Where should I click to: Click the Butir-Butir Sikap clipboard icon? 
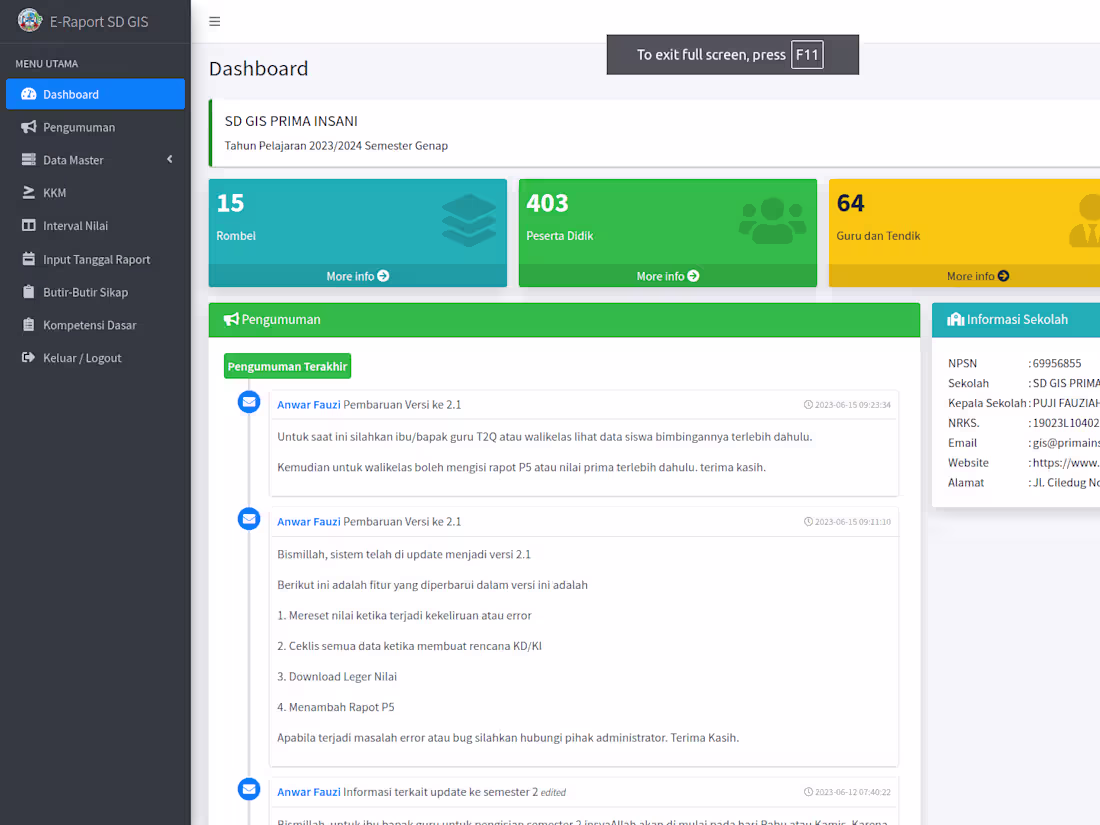pyautogui.click(x=29, y=292)
